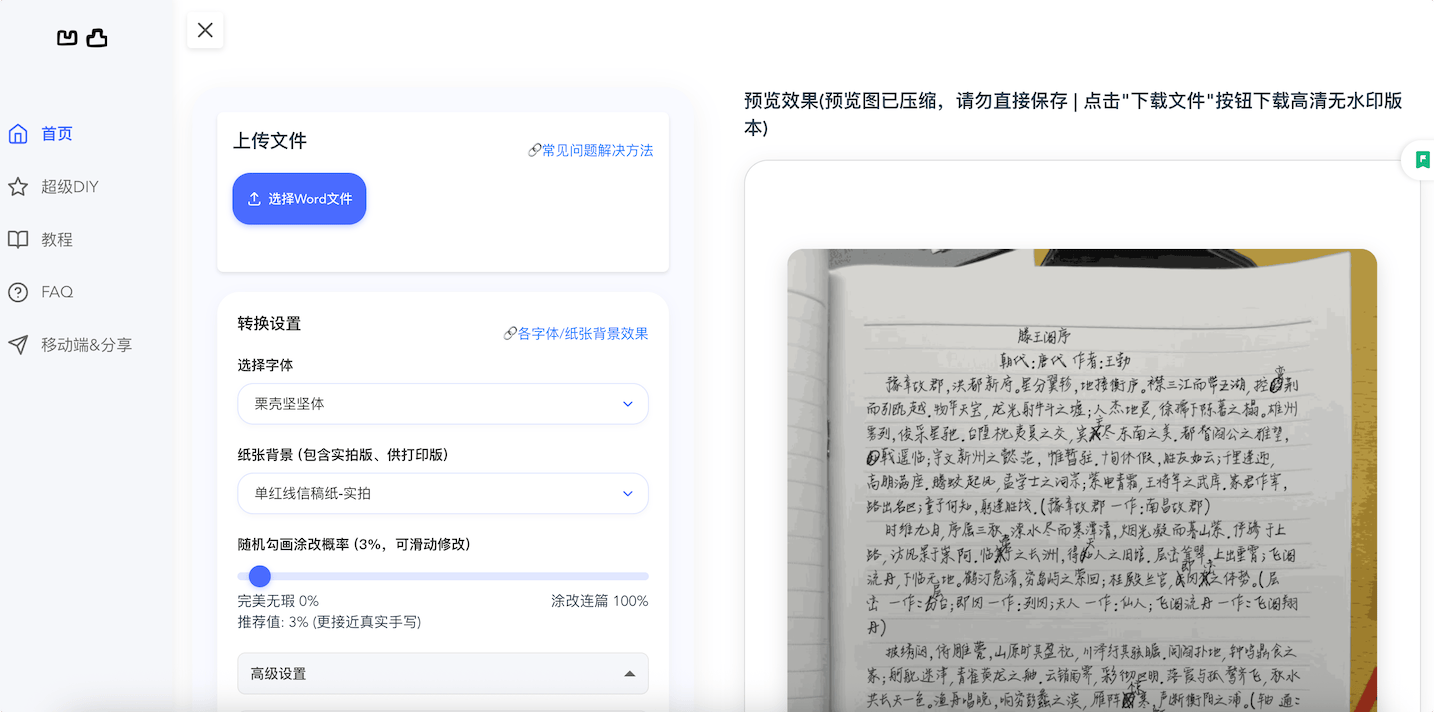Open the 首页 menu item
Screen dimensions: 1434x712
57,134
